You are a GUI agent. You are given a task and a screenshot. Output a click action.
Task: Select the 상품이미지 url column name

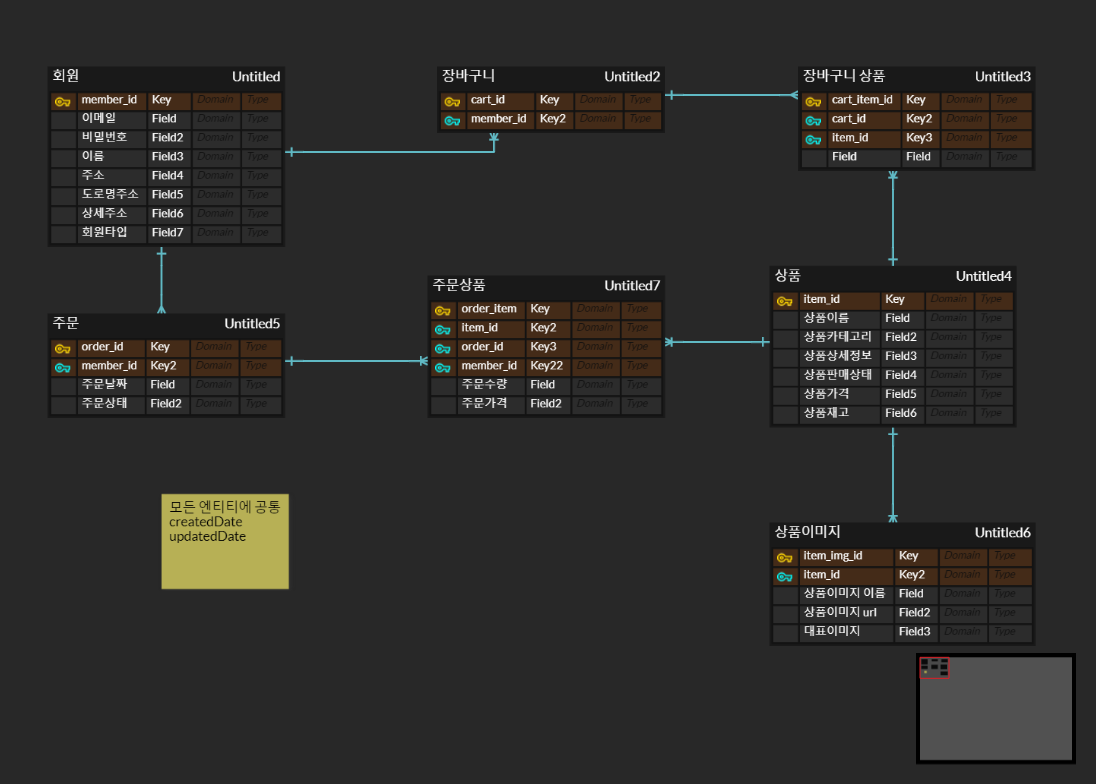[840, 611]
